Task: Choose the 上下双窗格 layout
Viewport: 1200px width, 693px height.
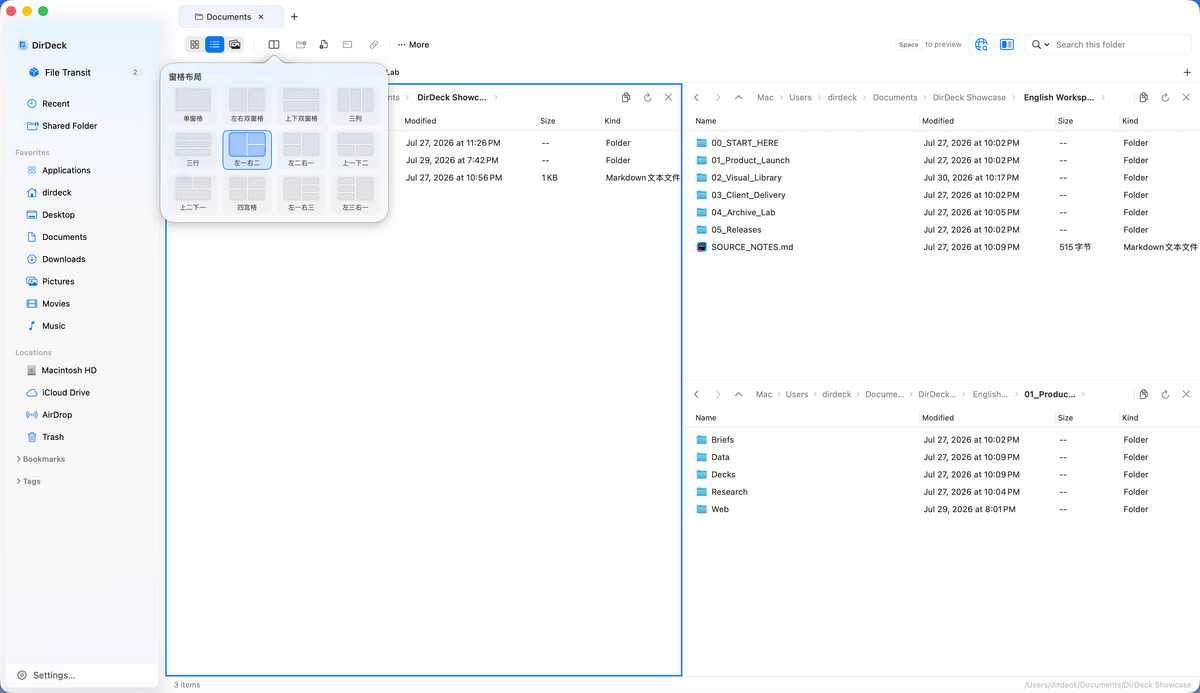Action: point(301,105)
